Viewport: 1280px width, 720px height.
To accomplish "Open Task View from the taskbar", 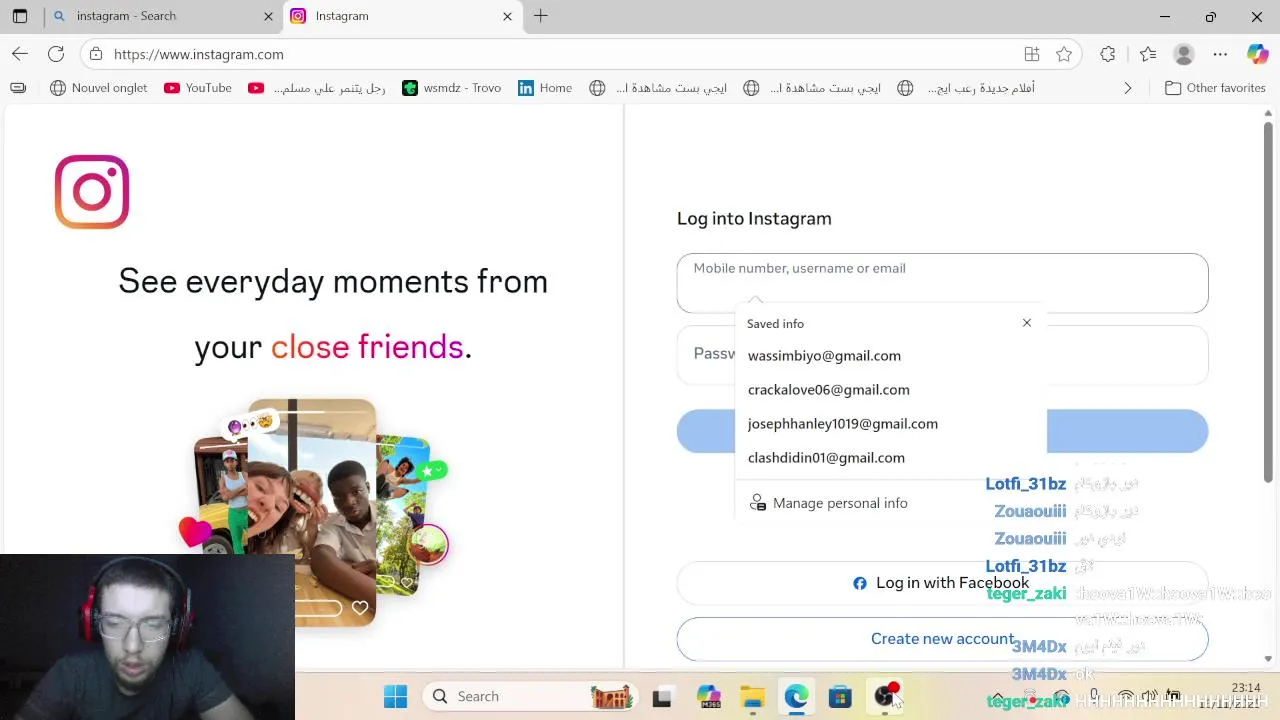I will click(x=662, y=696).
